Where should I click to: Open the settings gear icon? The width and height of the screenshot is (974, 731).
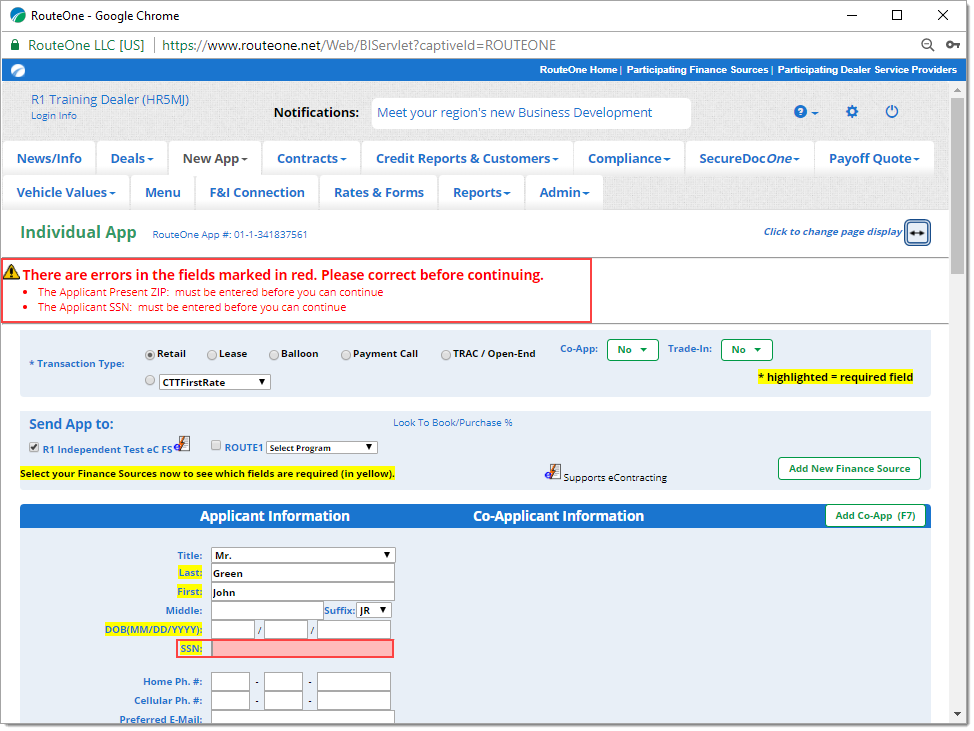click(x=852, y=112)
